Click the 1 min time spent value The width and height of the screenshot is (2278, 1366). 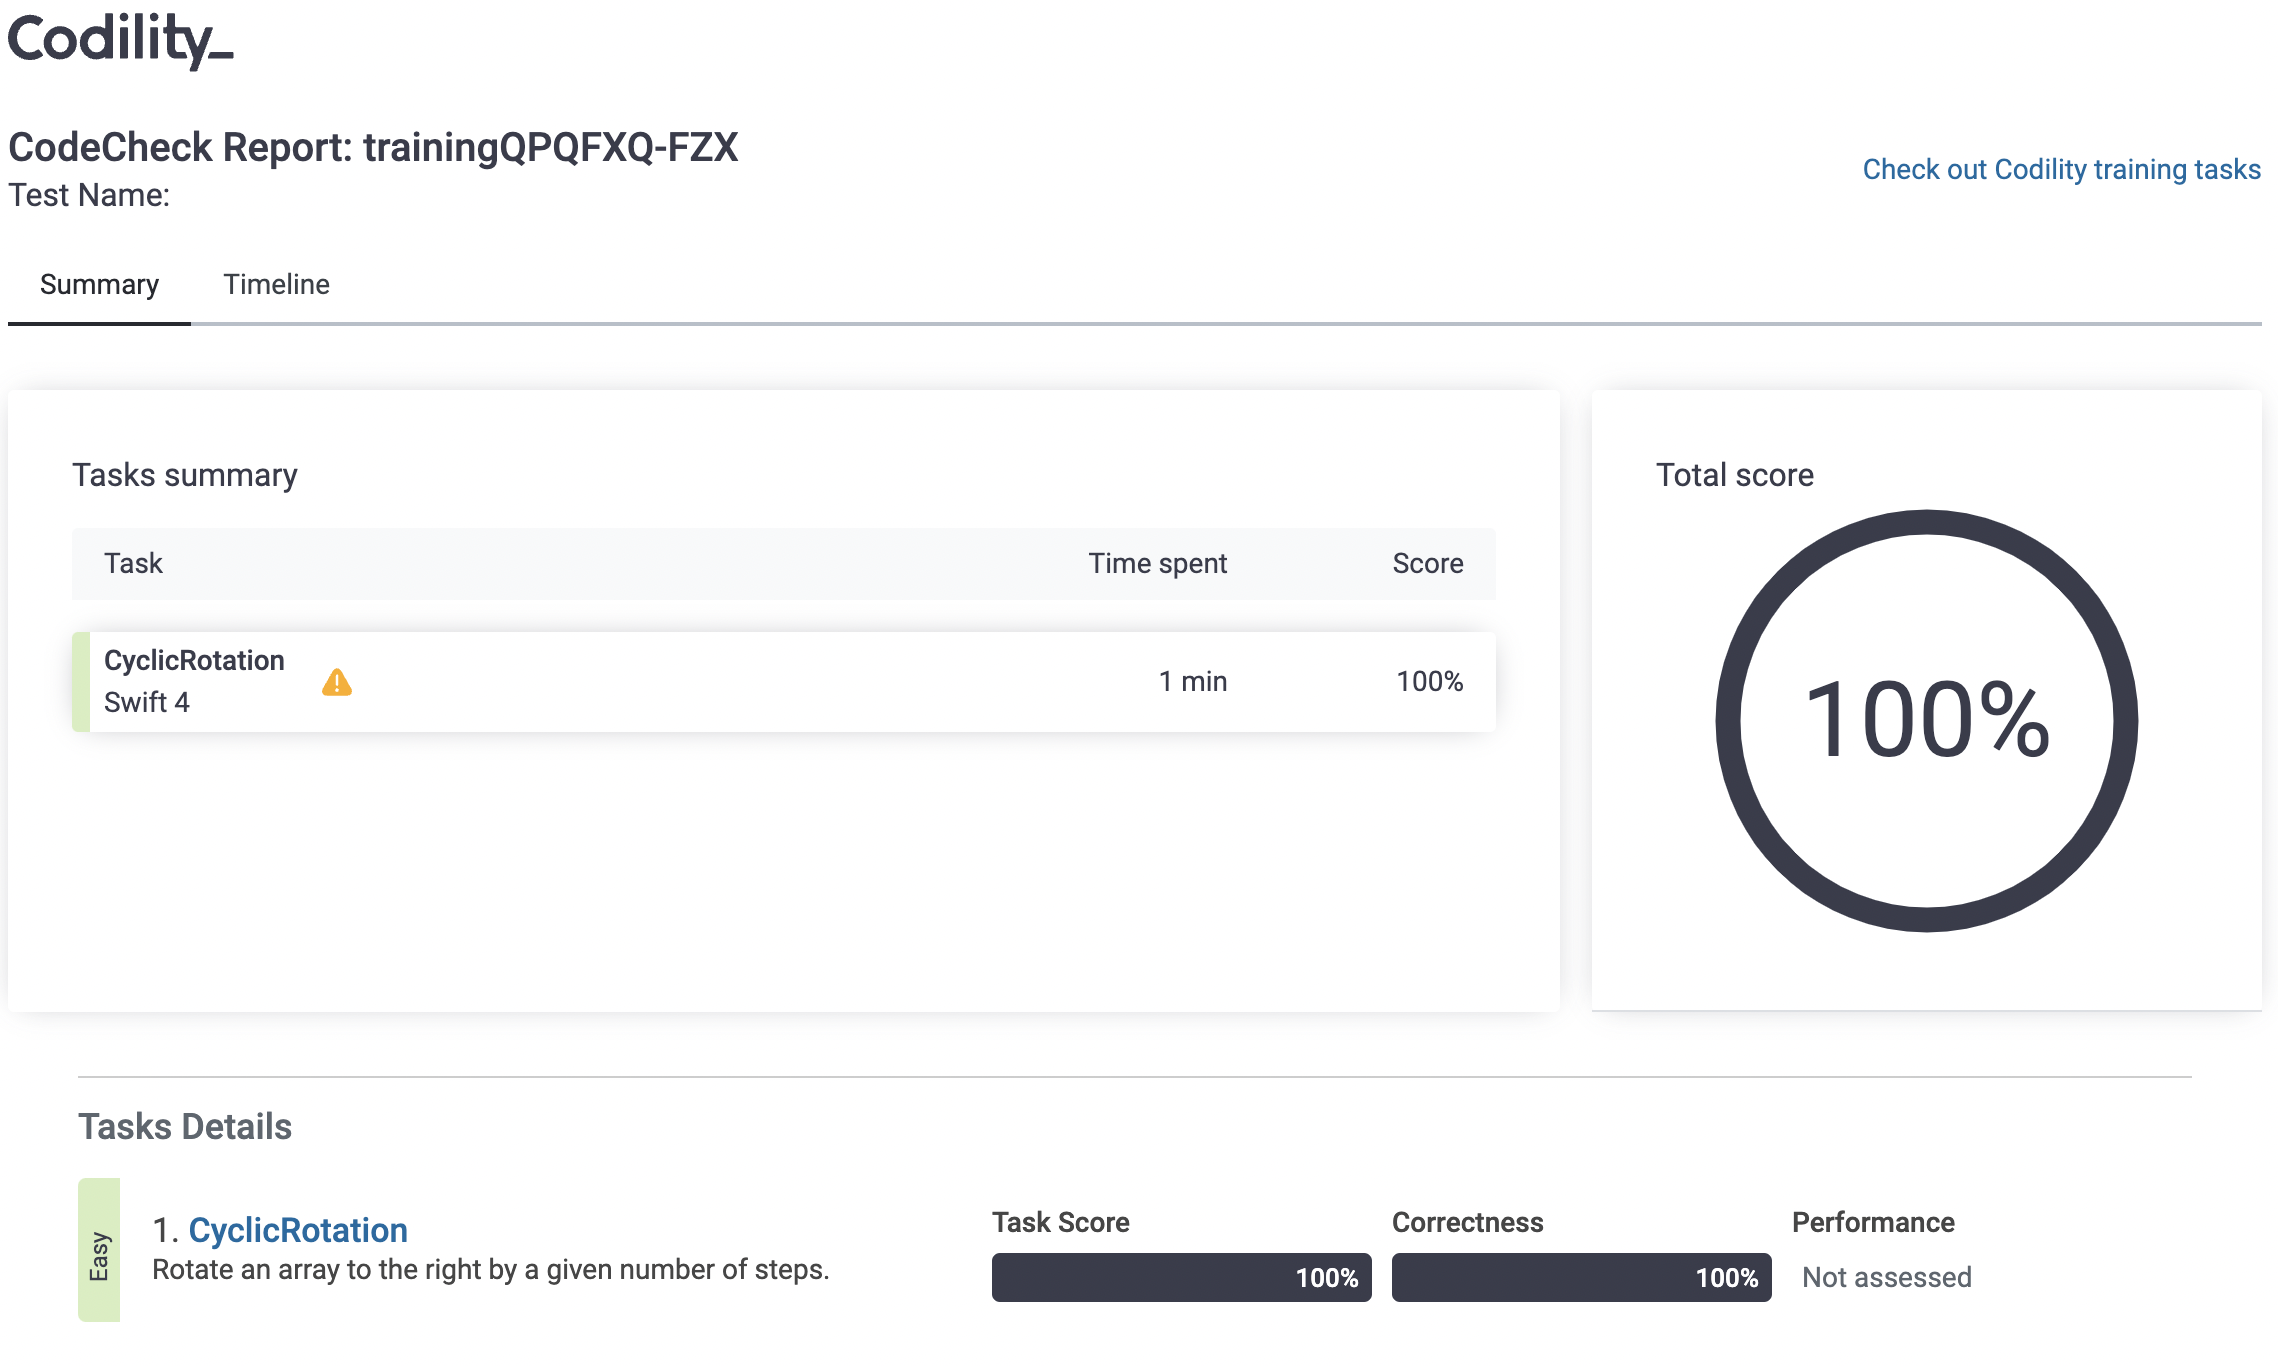1192,682
